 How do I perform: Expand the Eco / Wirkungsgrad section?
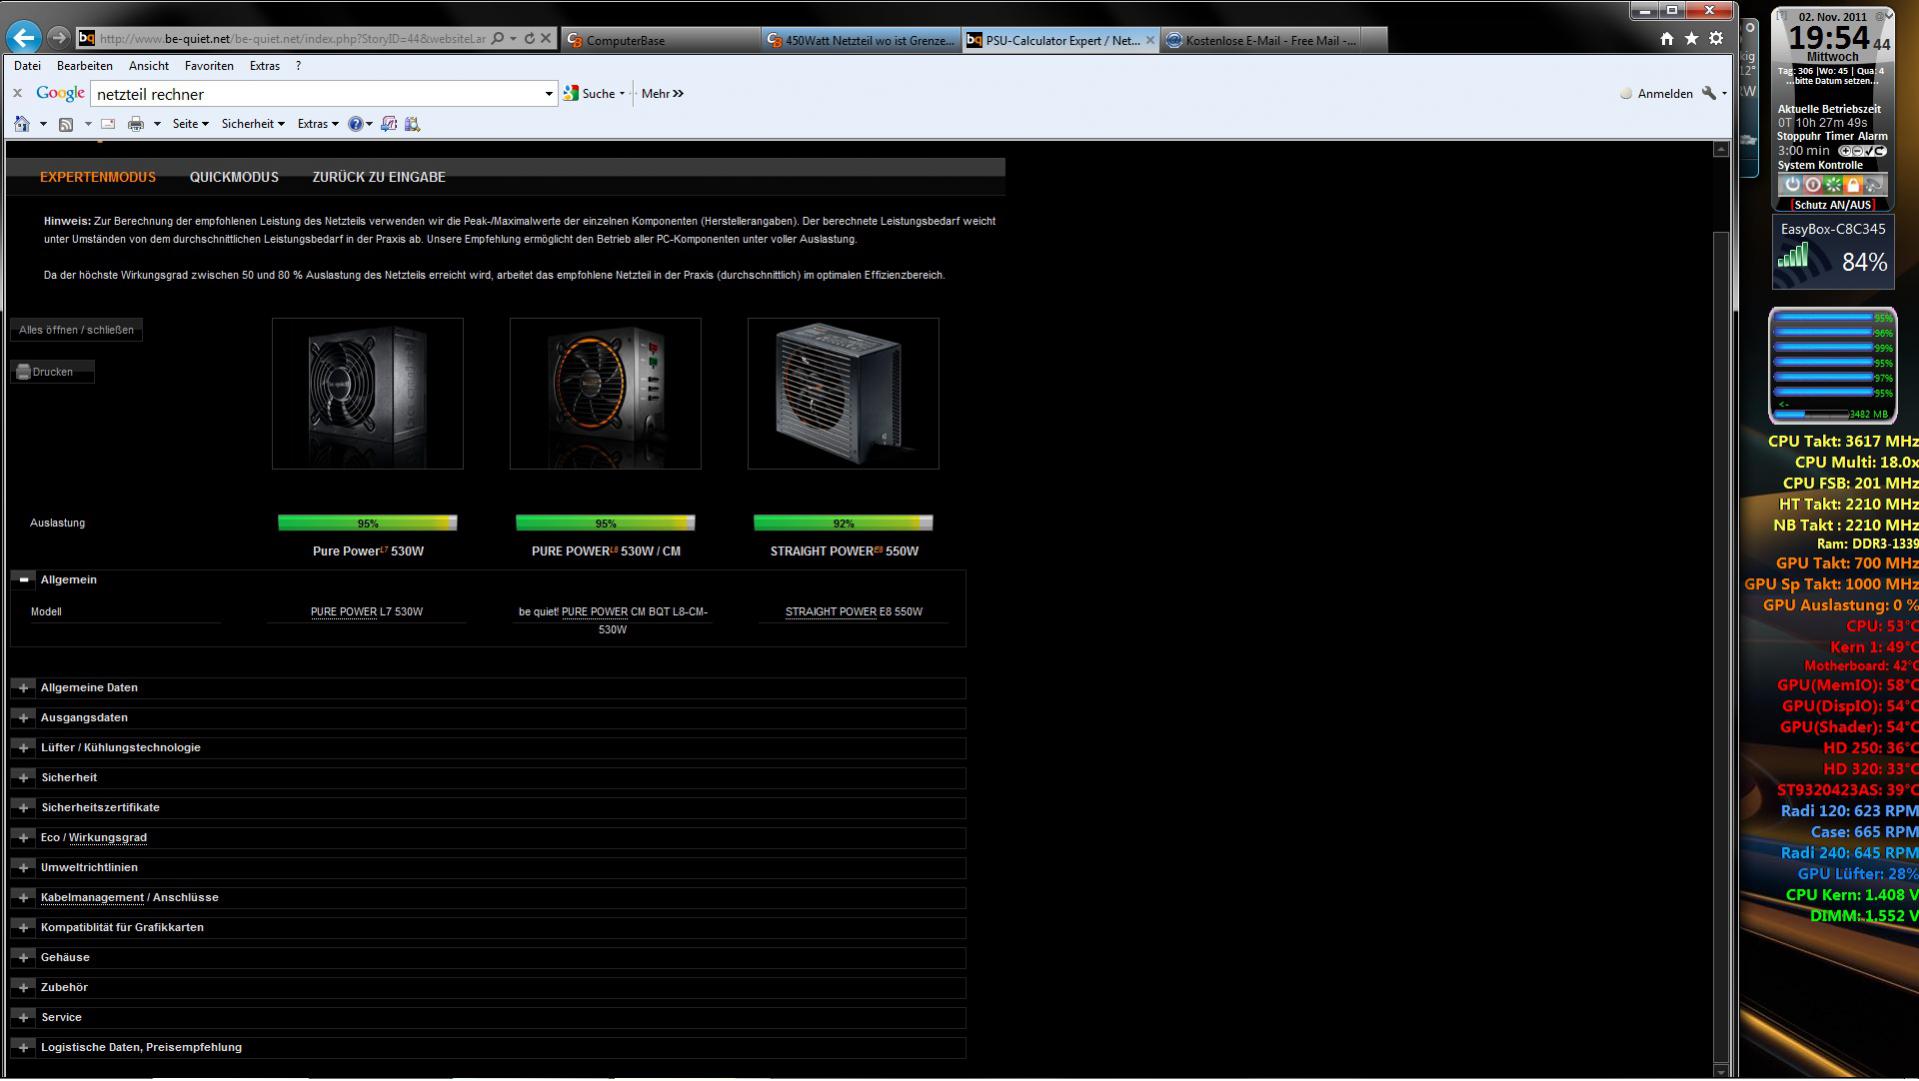point(24,838)
